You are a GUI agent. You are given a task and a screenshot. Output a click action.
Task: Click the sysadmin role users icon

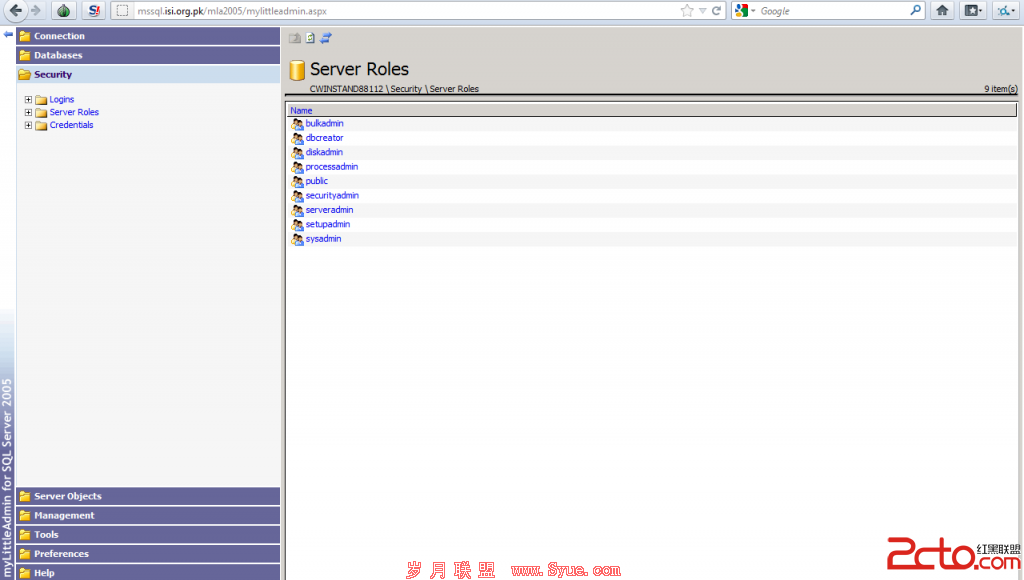coord(297,239)
